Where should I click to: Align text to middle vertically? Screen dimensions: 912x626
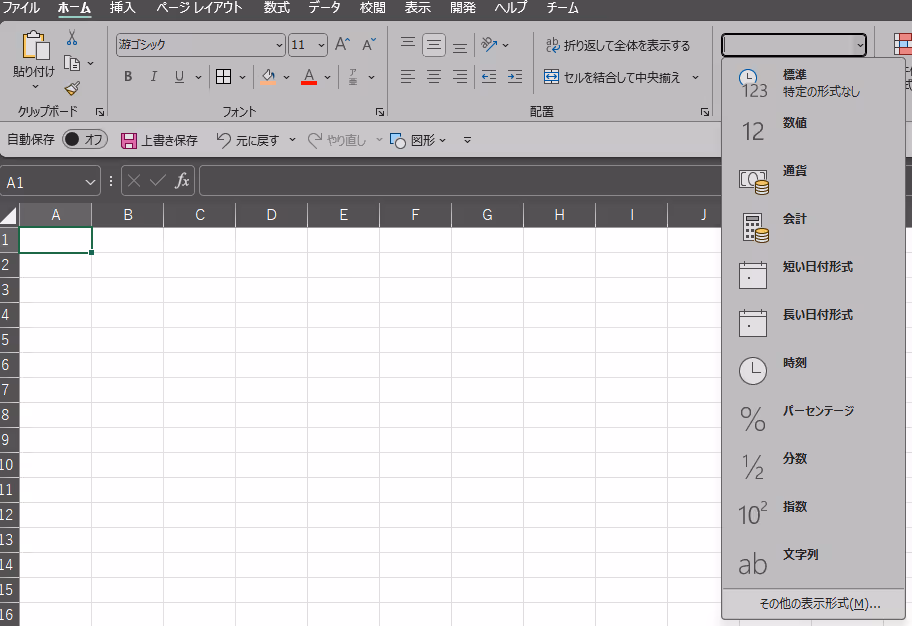tap(434, 45)
